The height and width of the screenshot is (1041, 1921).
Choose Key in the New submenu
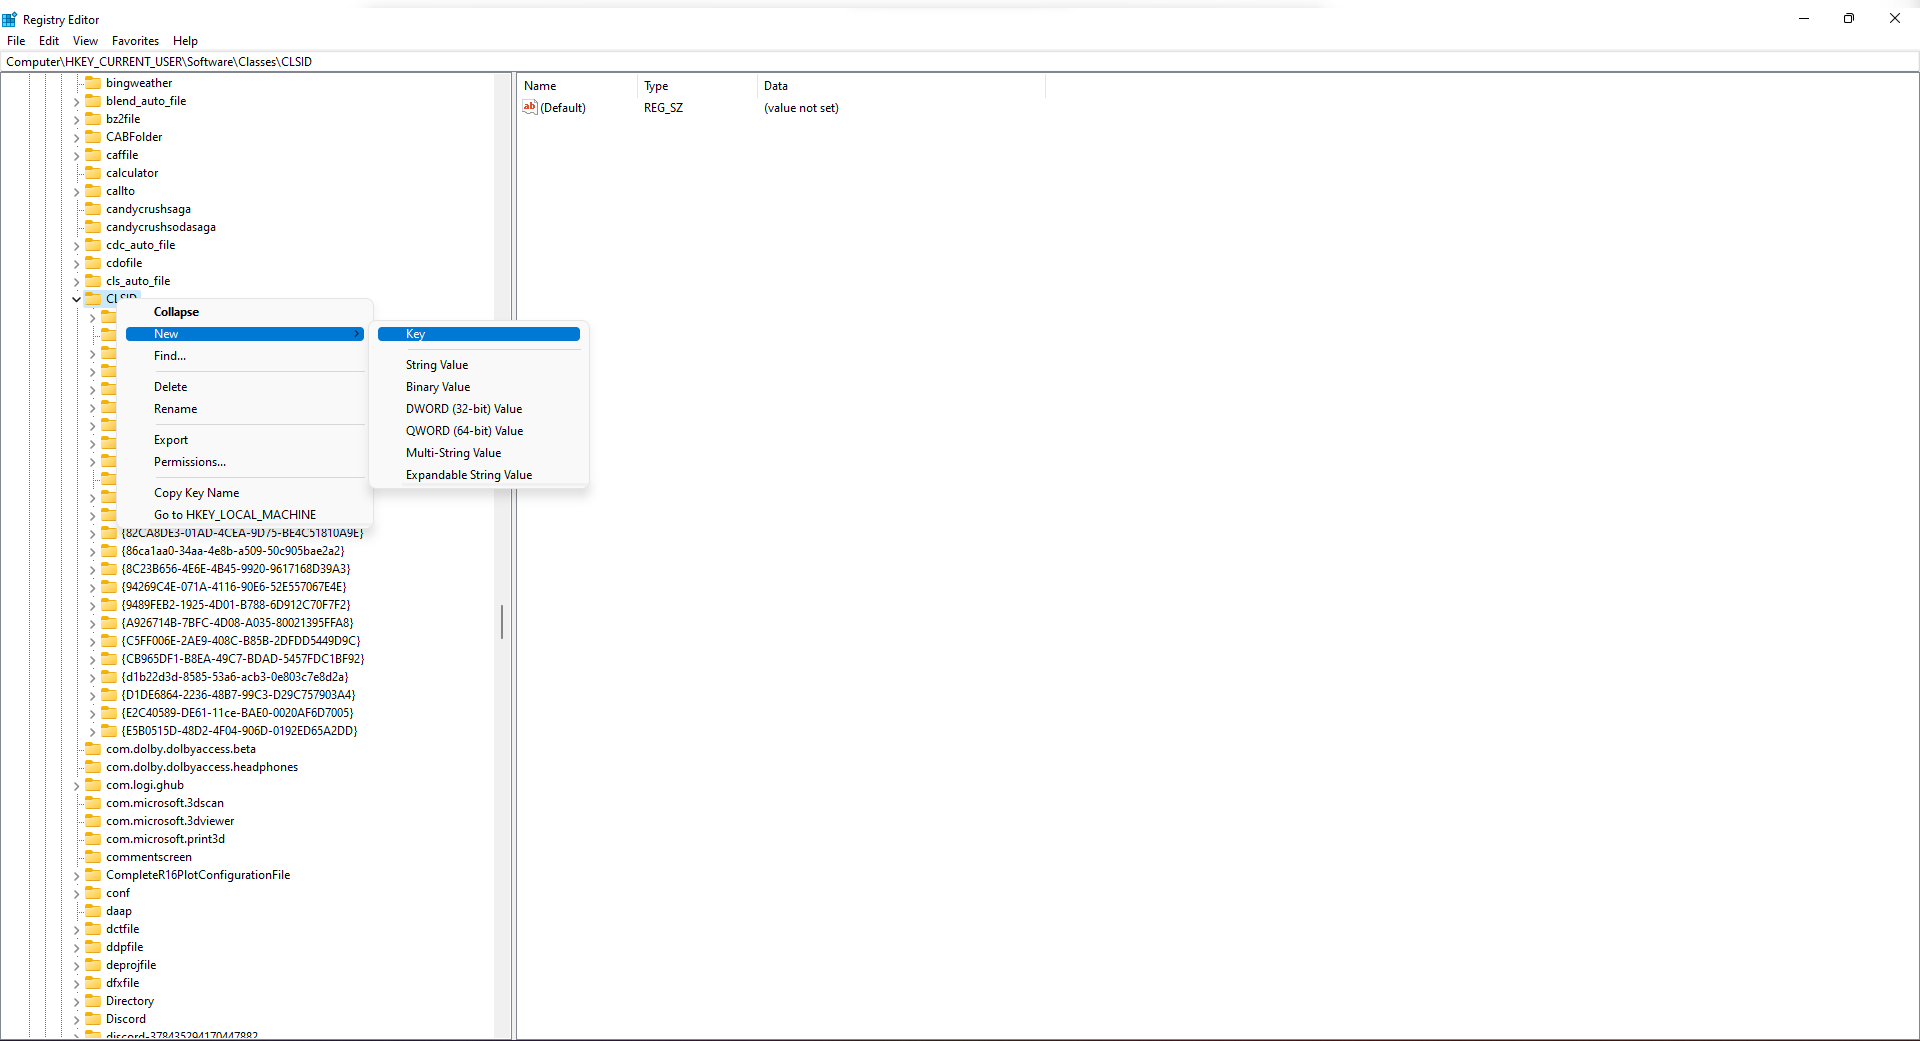[479, 334]
